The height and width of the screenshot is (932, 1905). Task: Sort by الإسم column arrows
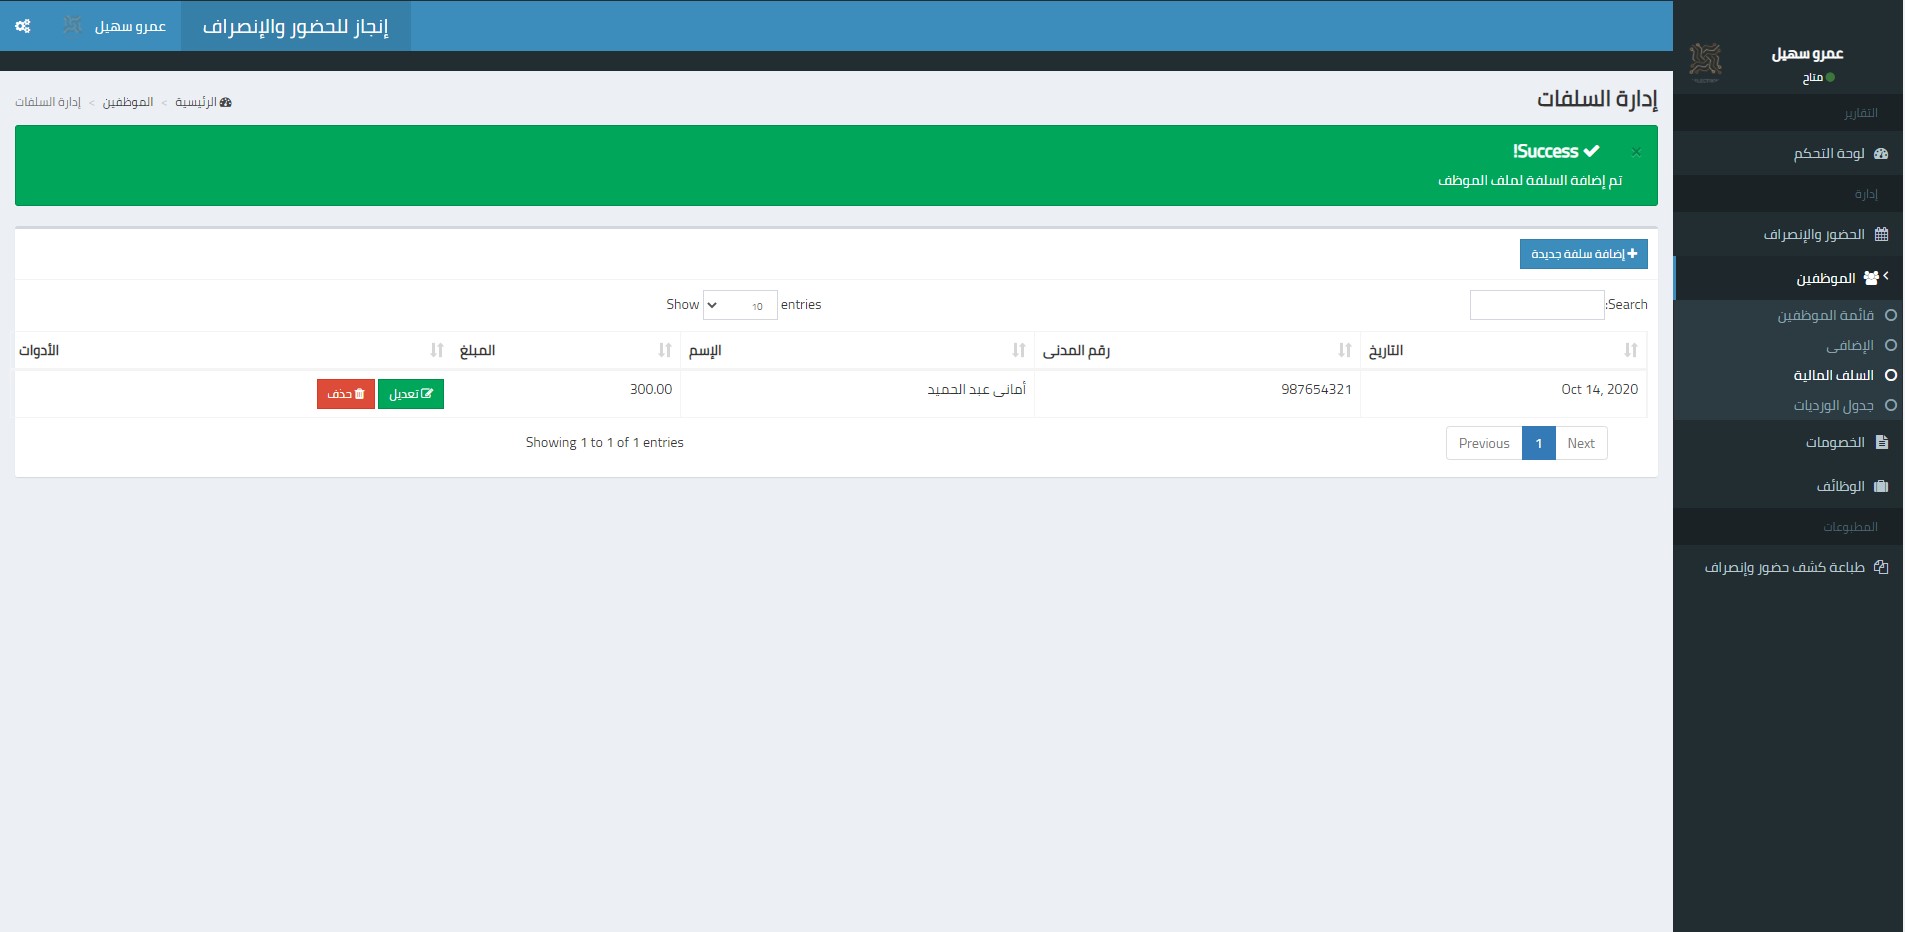click(1019, 350)
